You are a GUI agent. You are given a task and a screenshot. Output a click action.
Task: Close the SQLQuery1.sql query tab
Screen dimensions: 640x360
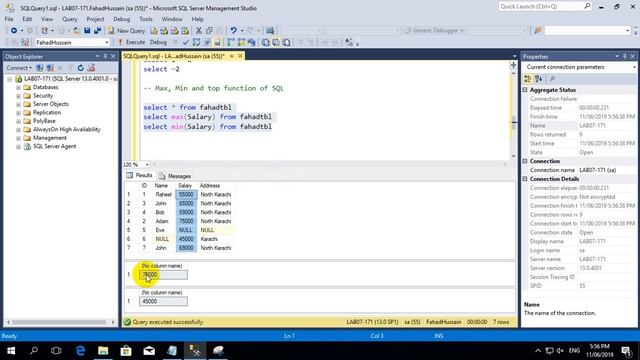point(240,56)
